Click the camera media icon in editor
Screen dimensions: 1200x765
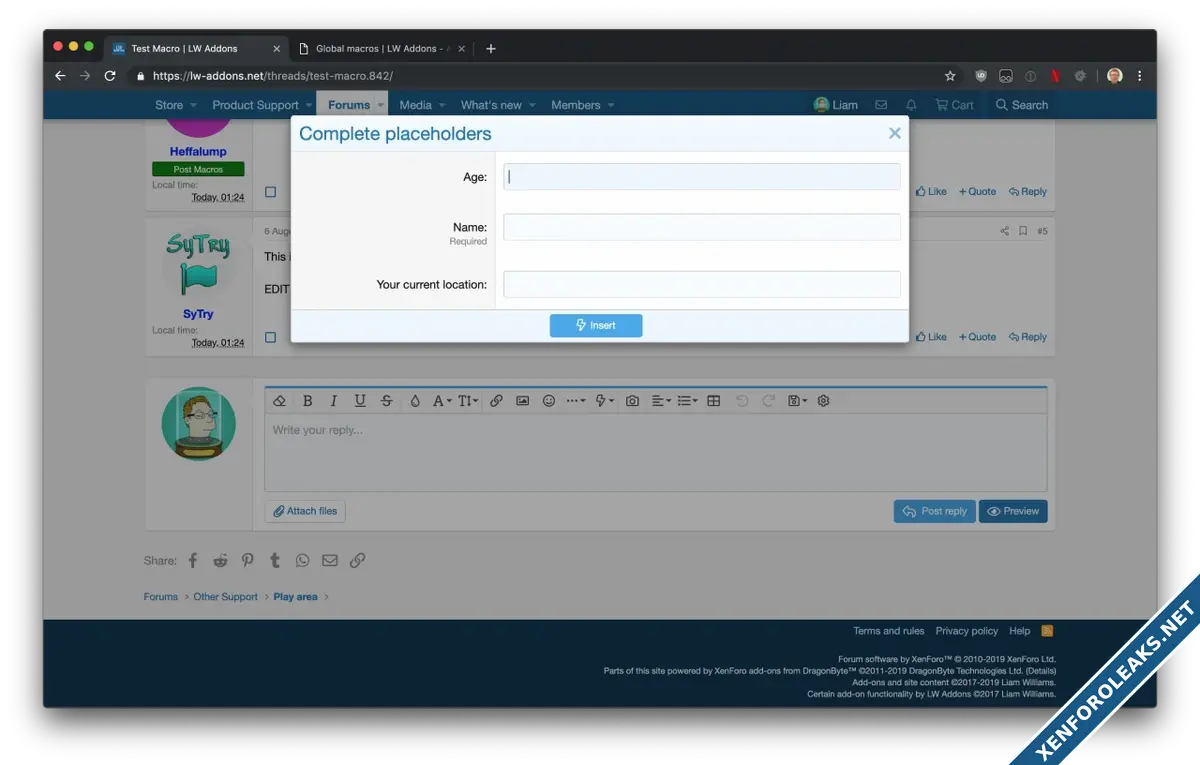point(632,401)
